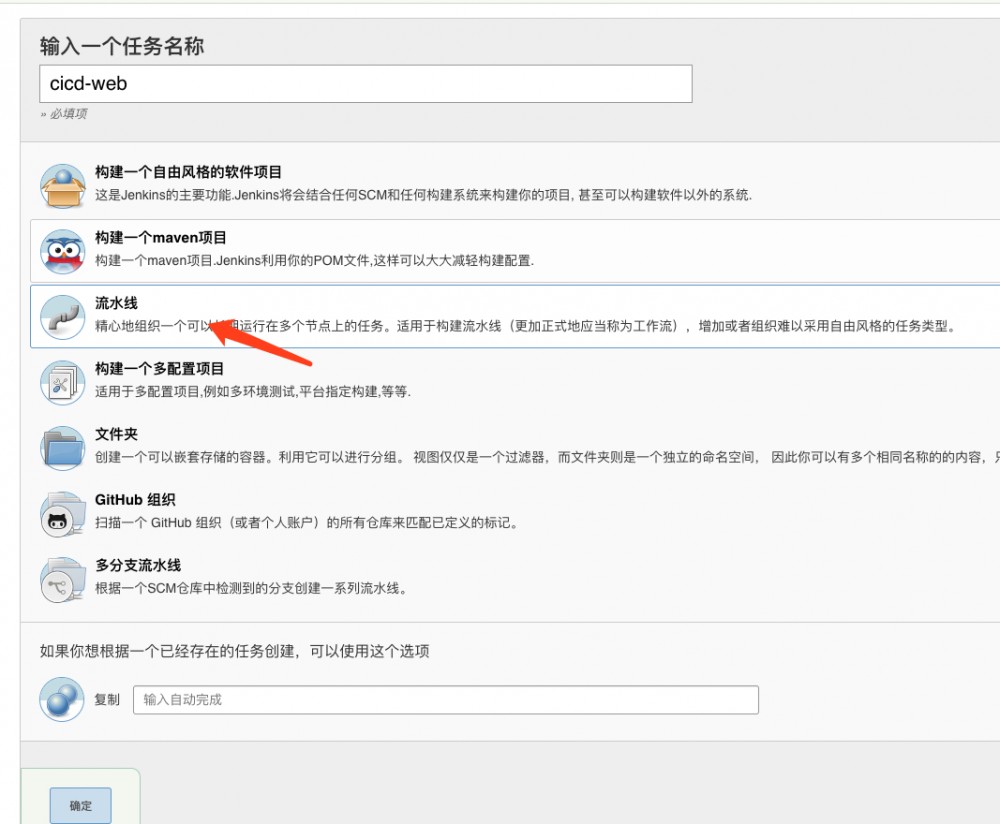Click the copy-from autocomplete input field
Screen dimensions: 1000x824
[x=446, y=700]
